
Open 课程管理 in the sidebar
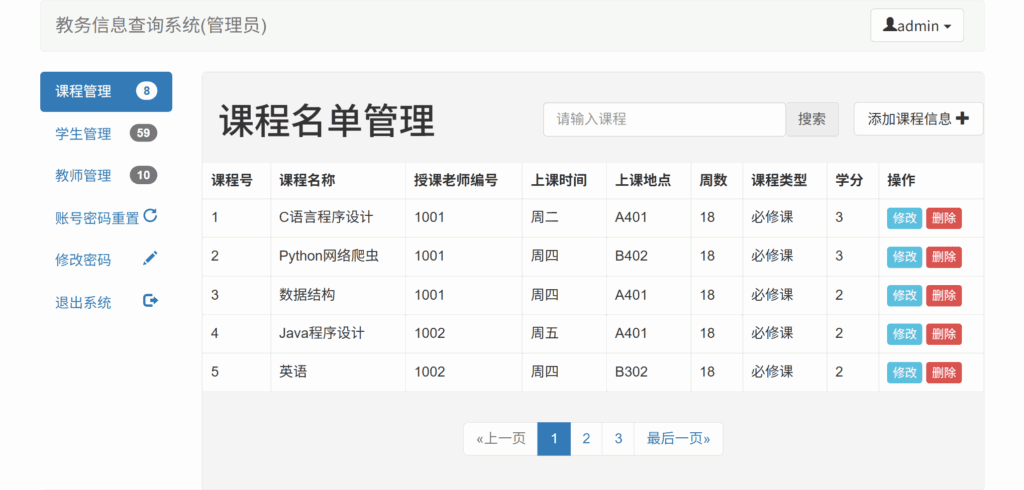pyautogui.click(x=106, y=91)
